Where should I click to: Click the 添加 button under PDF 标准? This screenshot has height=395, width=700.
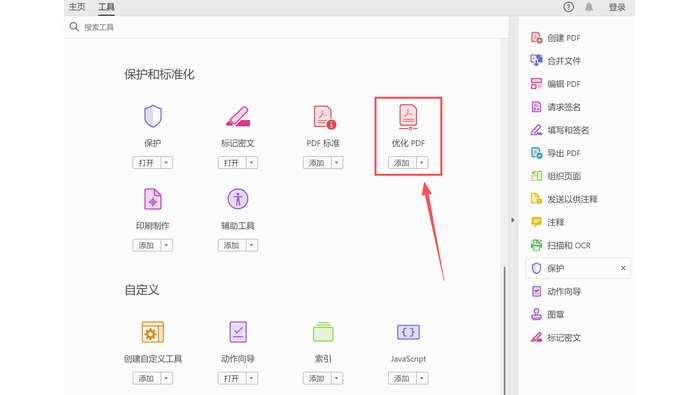317,162
